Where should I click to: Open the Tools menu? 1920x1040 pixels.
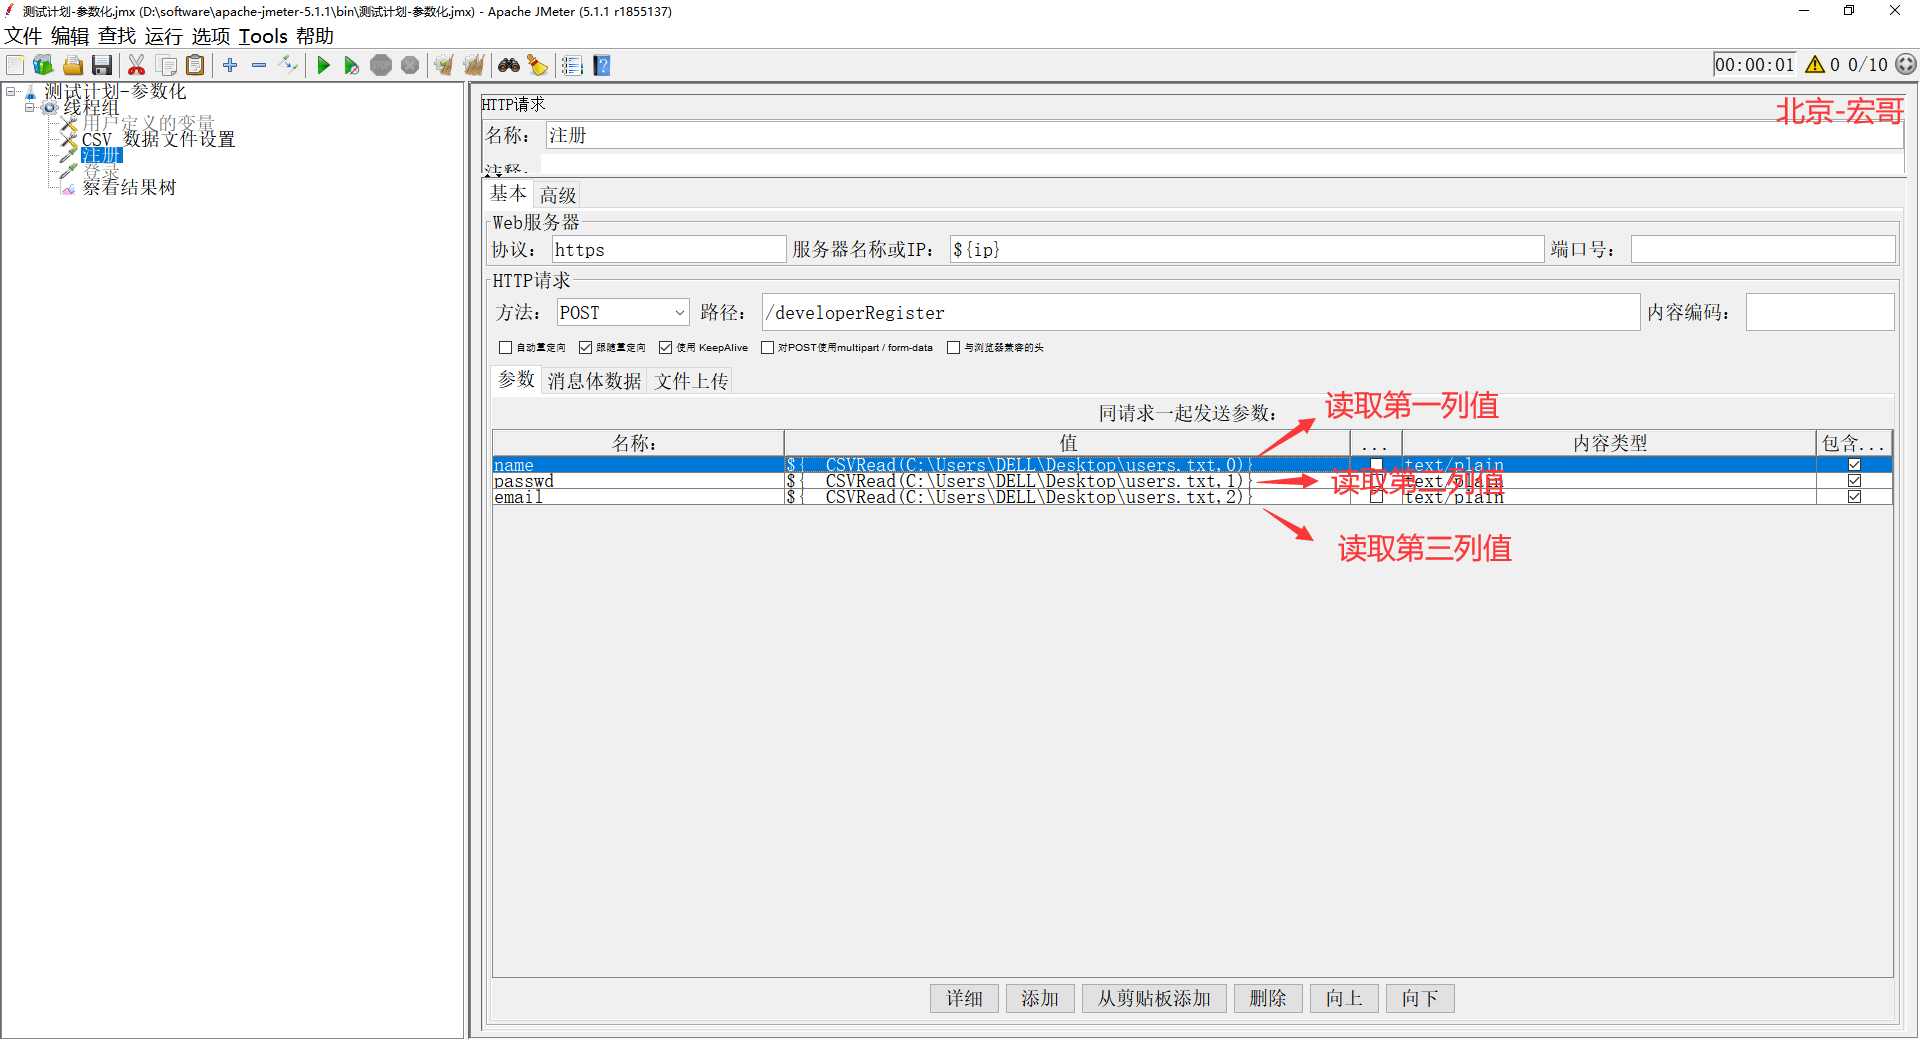click(x=263, y=36)
